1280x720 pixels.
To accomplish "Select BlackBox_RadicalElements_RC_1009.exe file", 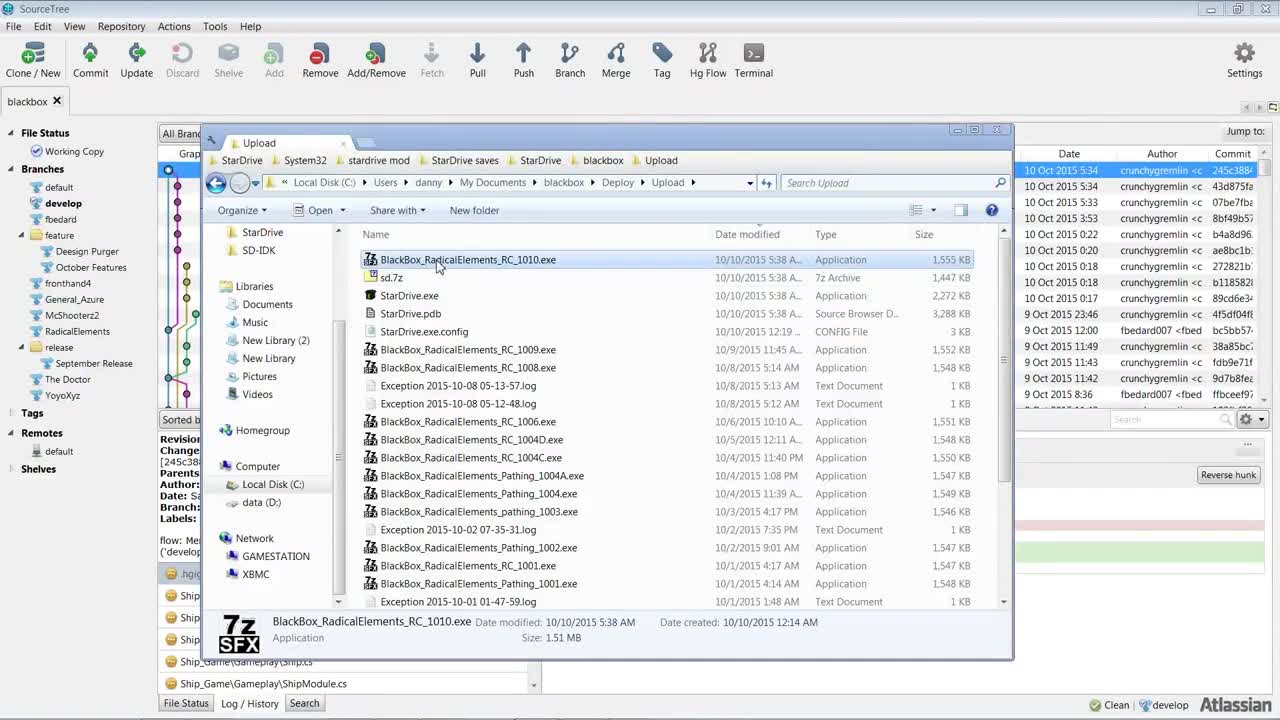I will tap(468, 350).
